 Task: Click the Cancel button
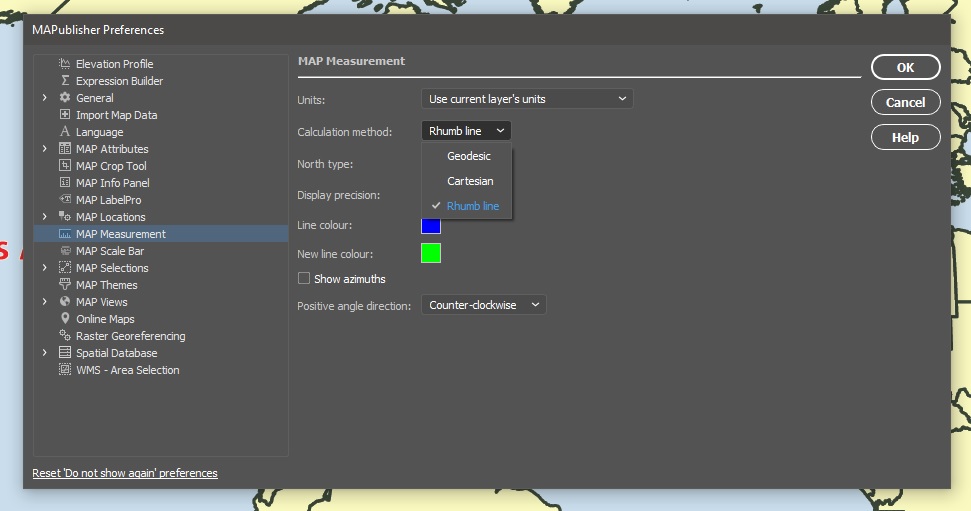click(905, 102)
